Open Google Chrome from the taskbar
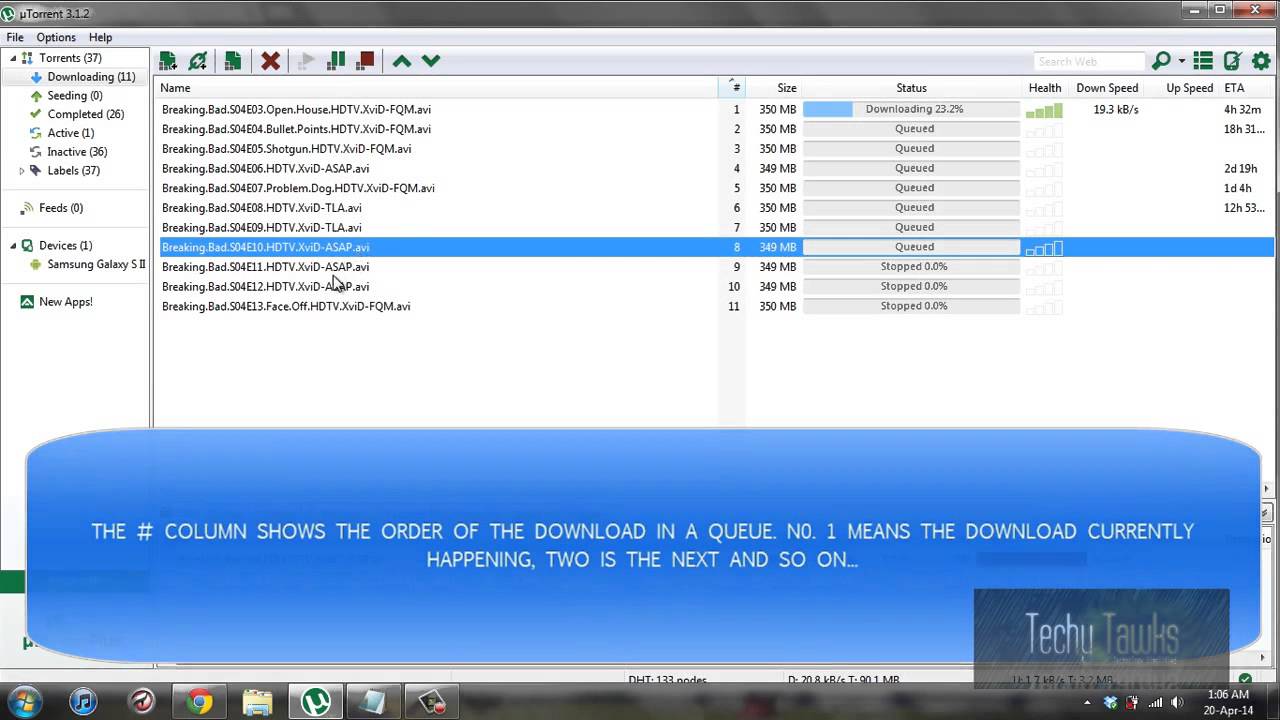This screenshot has width=1280, height=720. click(x=199, y=702)
